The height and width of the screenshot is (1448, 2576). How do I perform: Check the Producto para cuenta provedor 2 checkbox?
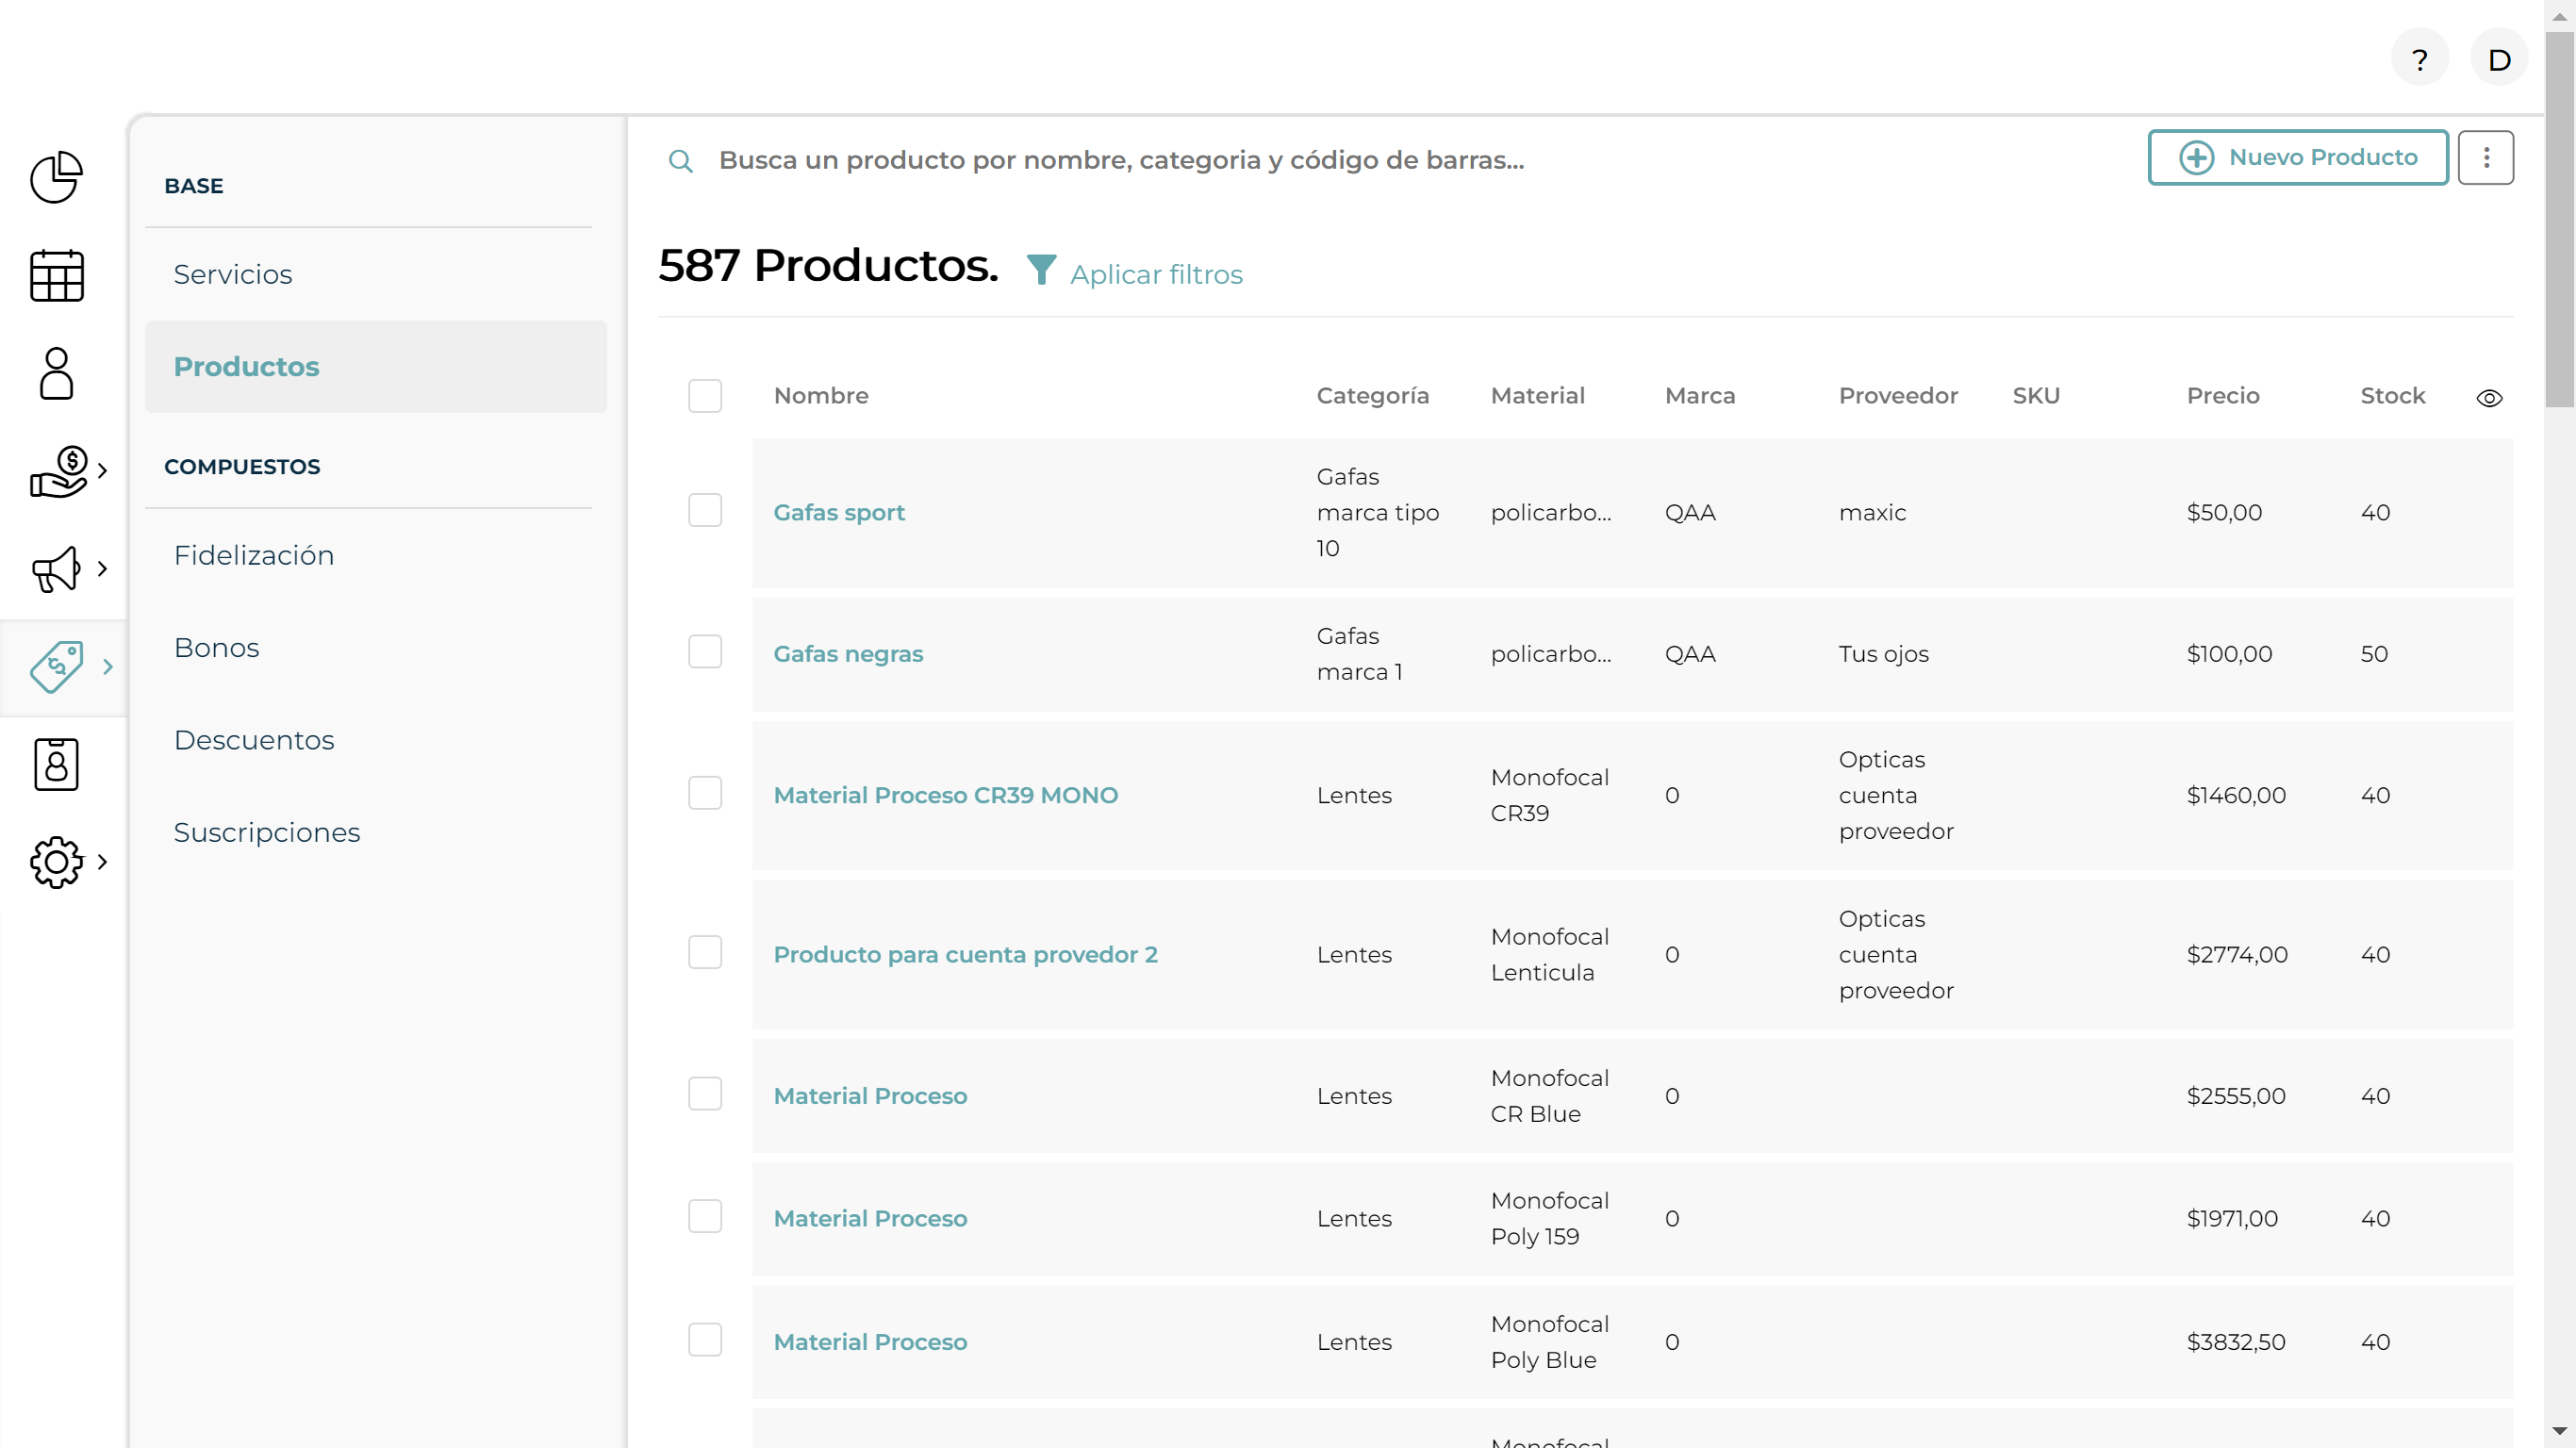coord(705,952)
